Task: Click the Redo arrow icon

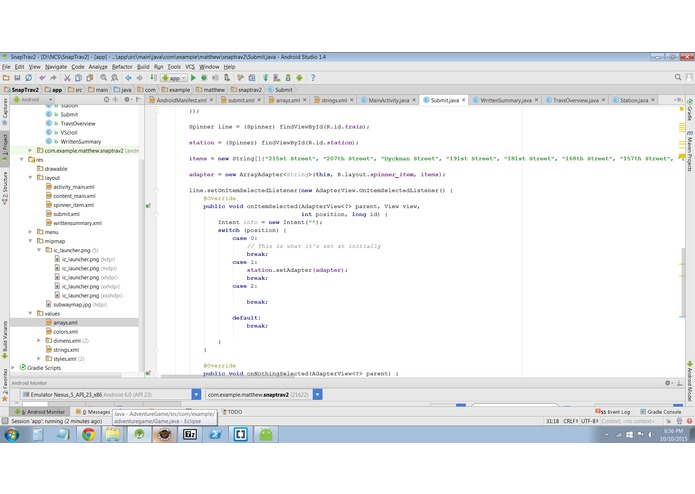Action: tap(54, 78)
